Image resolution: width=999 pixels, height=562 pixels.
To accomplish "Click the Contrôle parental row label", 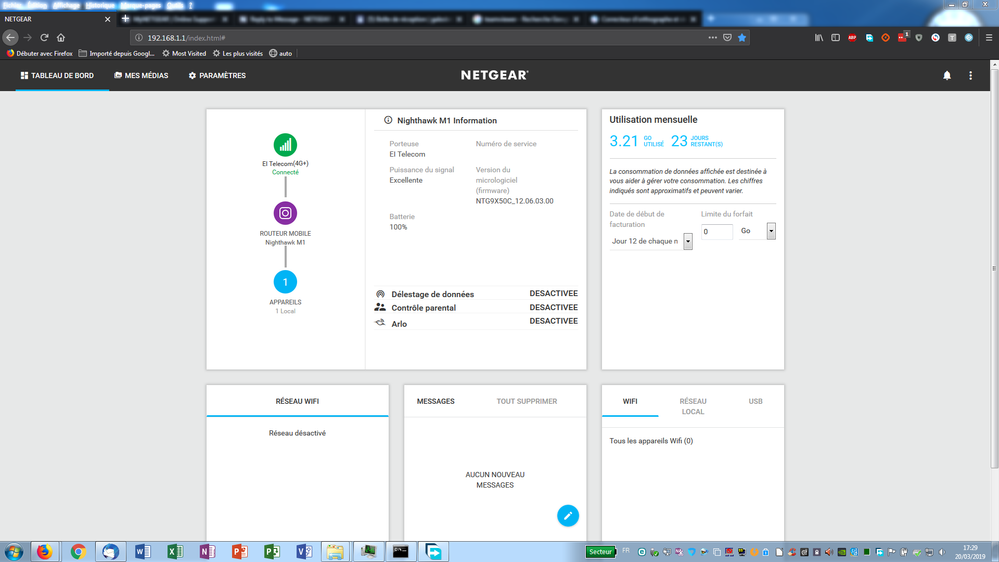I will tap(424, 307).
